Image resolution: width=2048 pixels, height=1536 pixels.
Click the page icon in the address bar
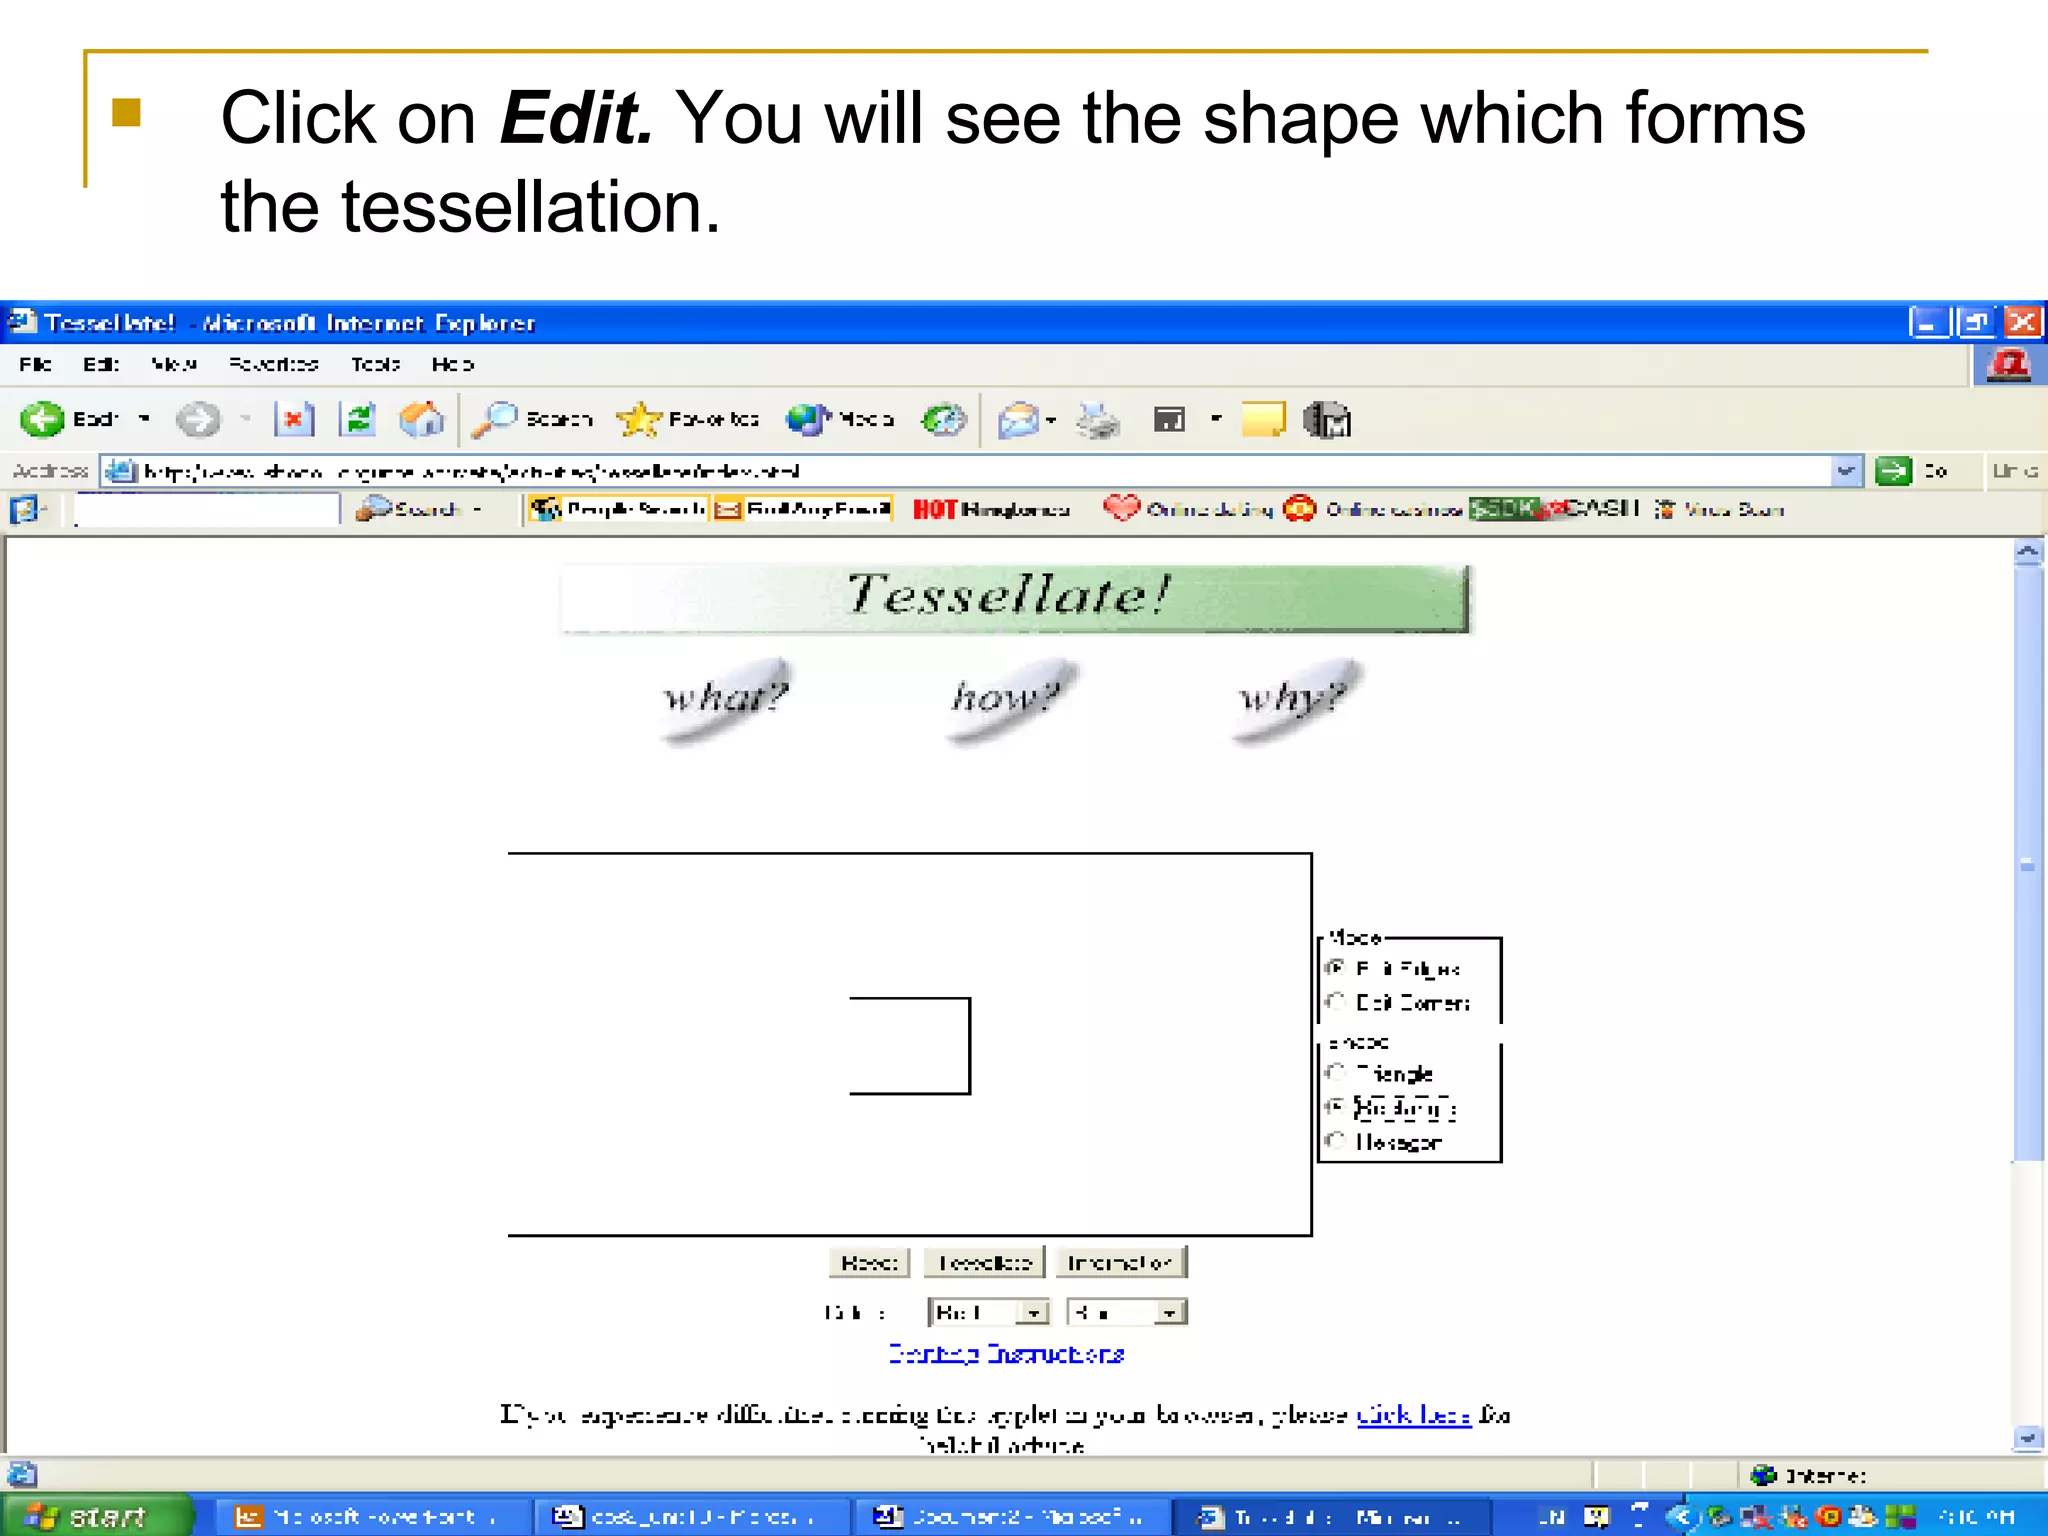pyautogui.click(x=121, y=471)
